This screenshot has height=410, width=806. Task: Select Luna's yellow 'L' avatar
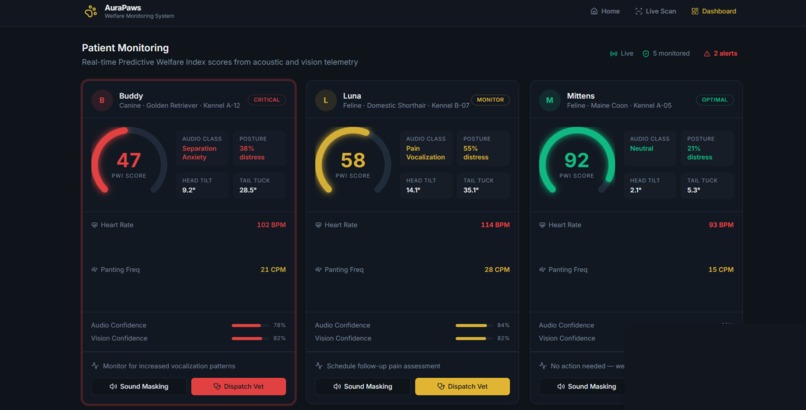(x=325, y=100)
